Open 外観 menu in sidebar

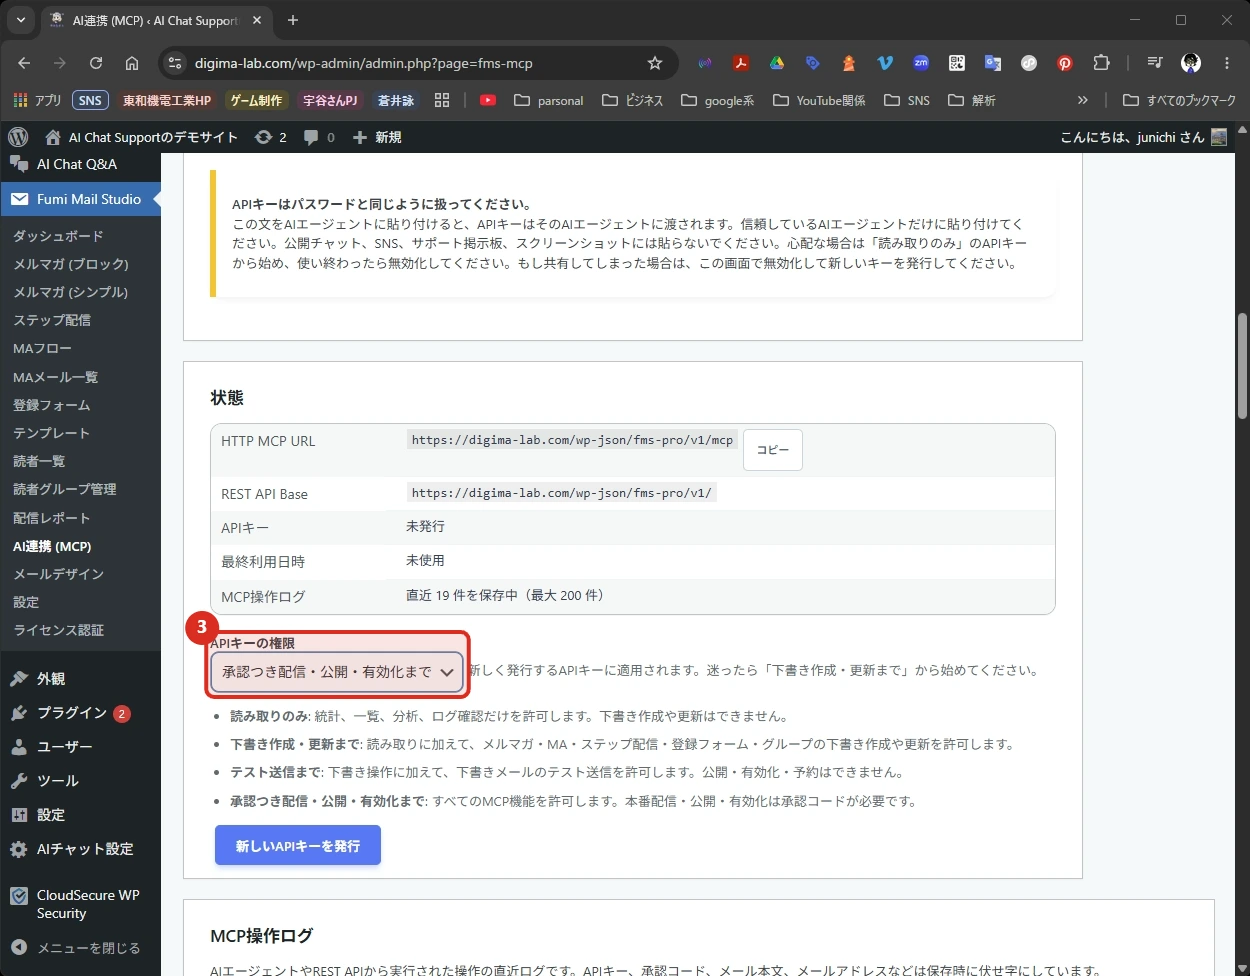80,679
